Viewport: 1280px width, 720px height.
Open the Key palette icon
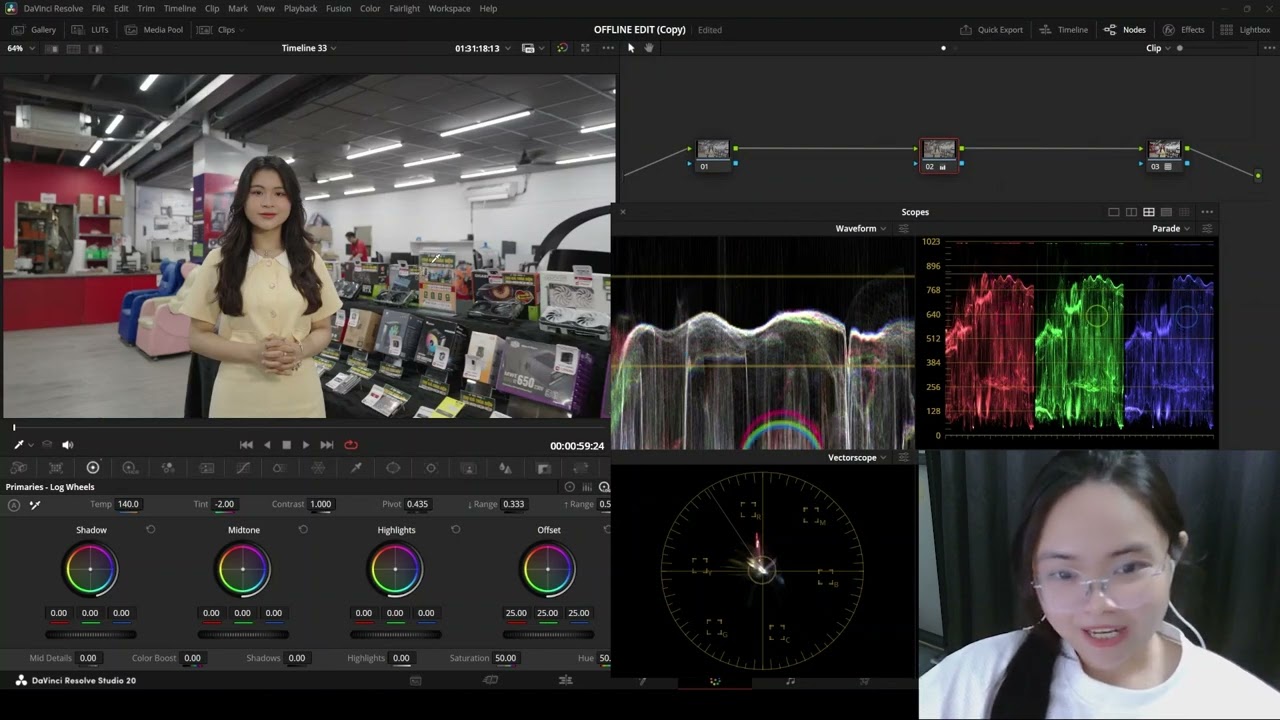coord(543,468)
